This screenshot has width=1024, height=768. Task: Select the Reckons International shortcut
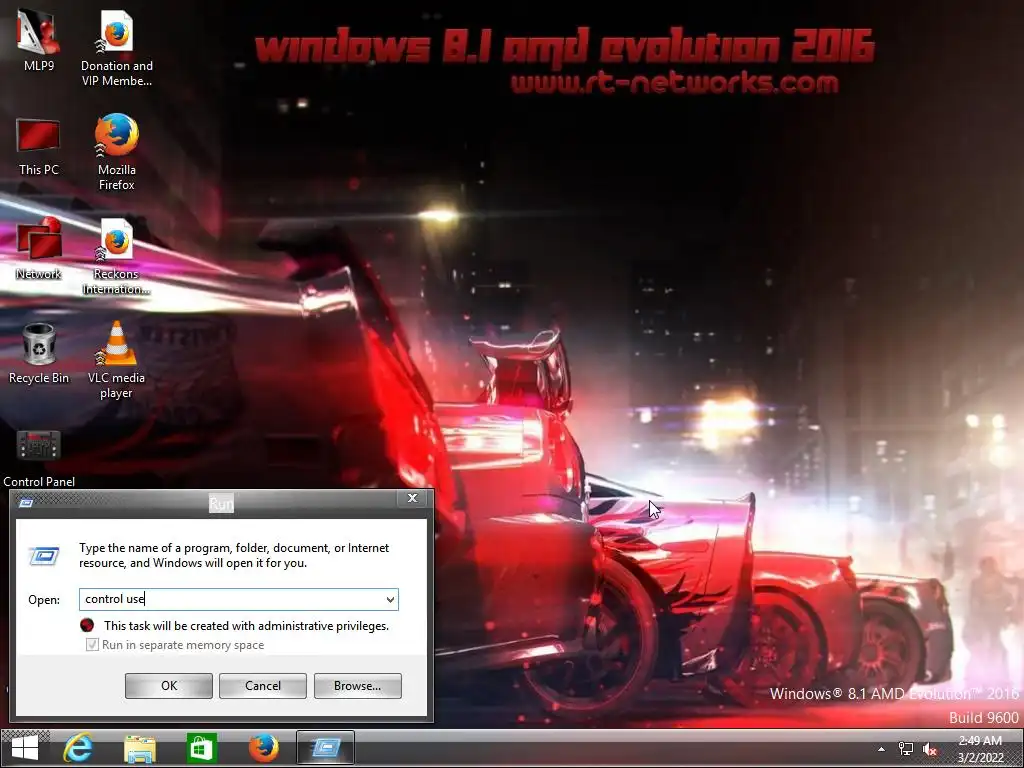[x=116, y=257]
